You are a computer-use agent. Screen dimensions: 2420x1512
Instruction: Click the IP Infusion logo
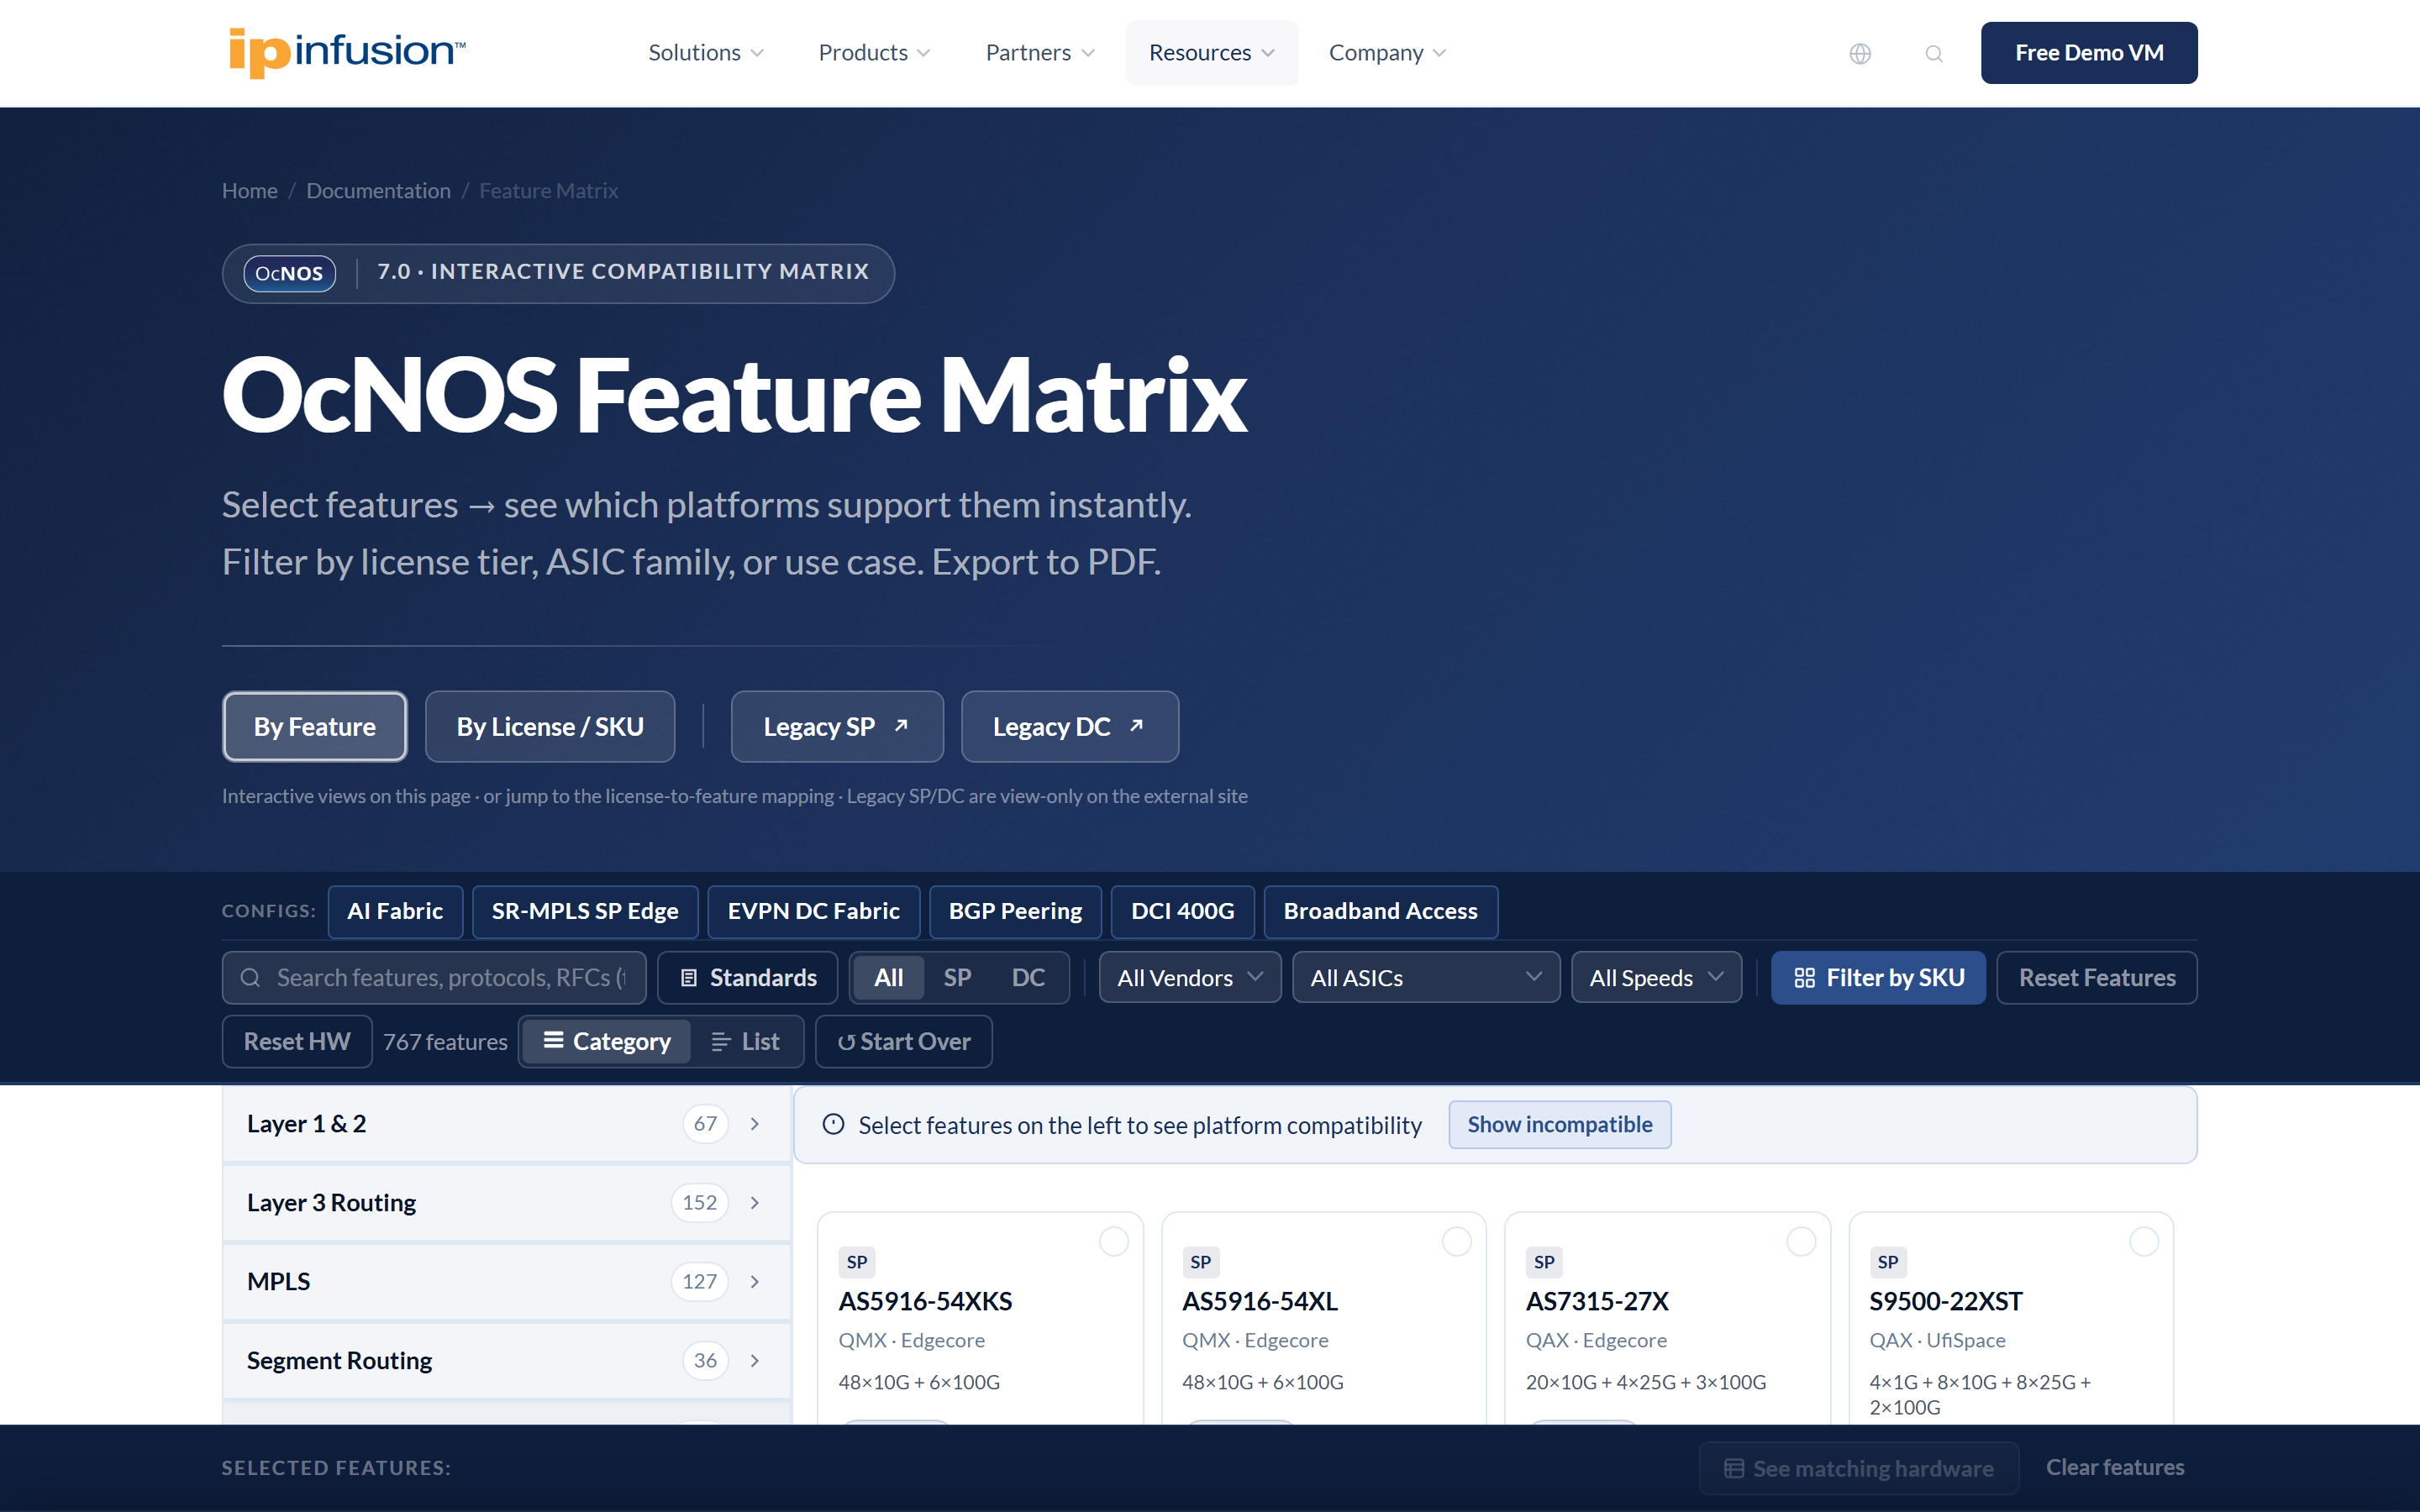(x=347, y=52)
